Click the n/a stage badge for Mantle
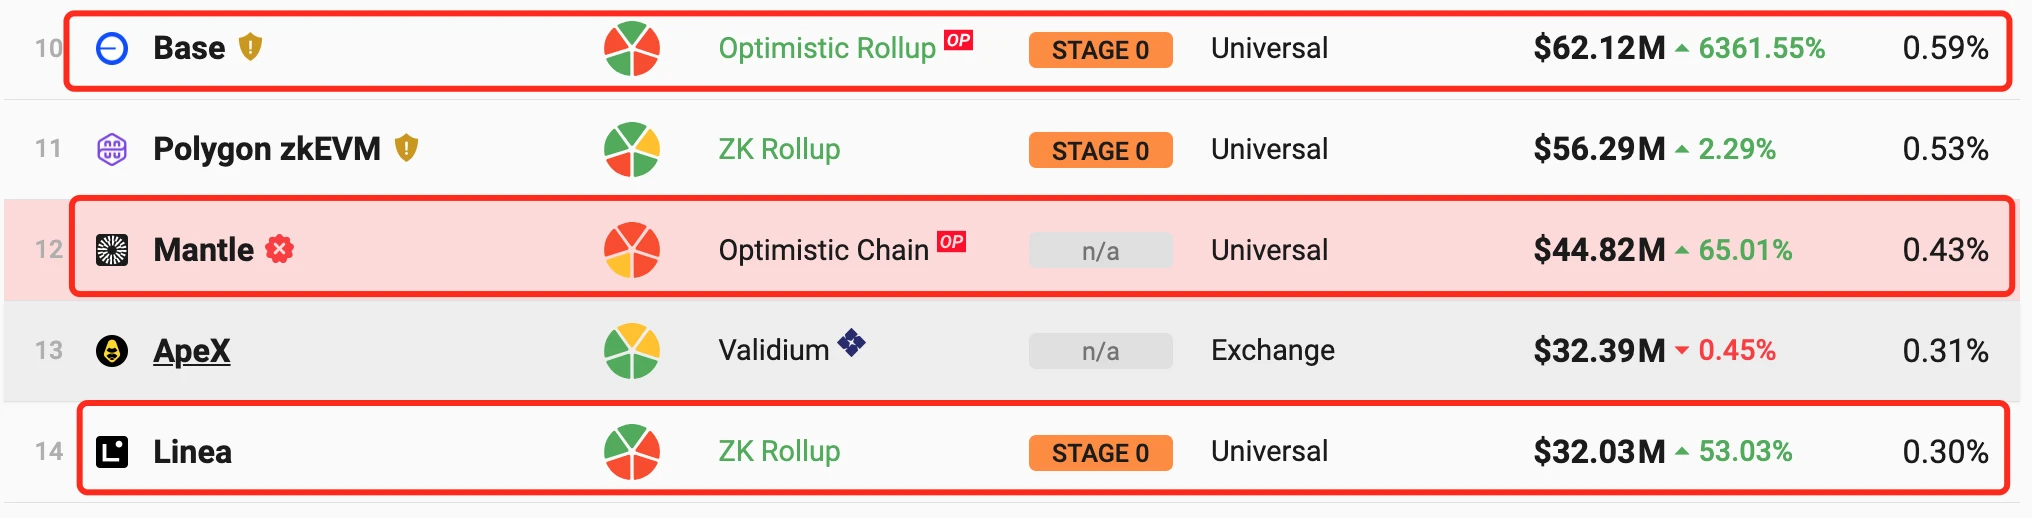This screenshot has height=518, width=2032. coord(1101,251)
